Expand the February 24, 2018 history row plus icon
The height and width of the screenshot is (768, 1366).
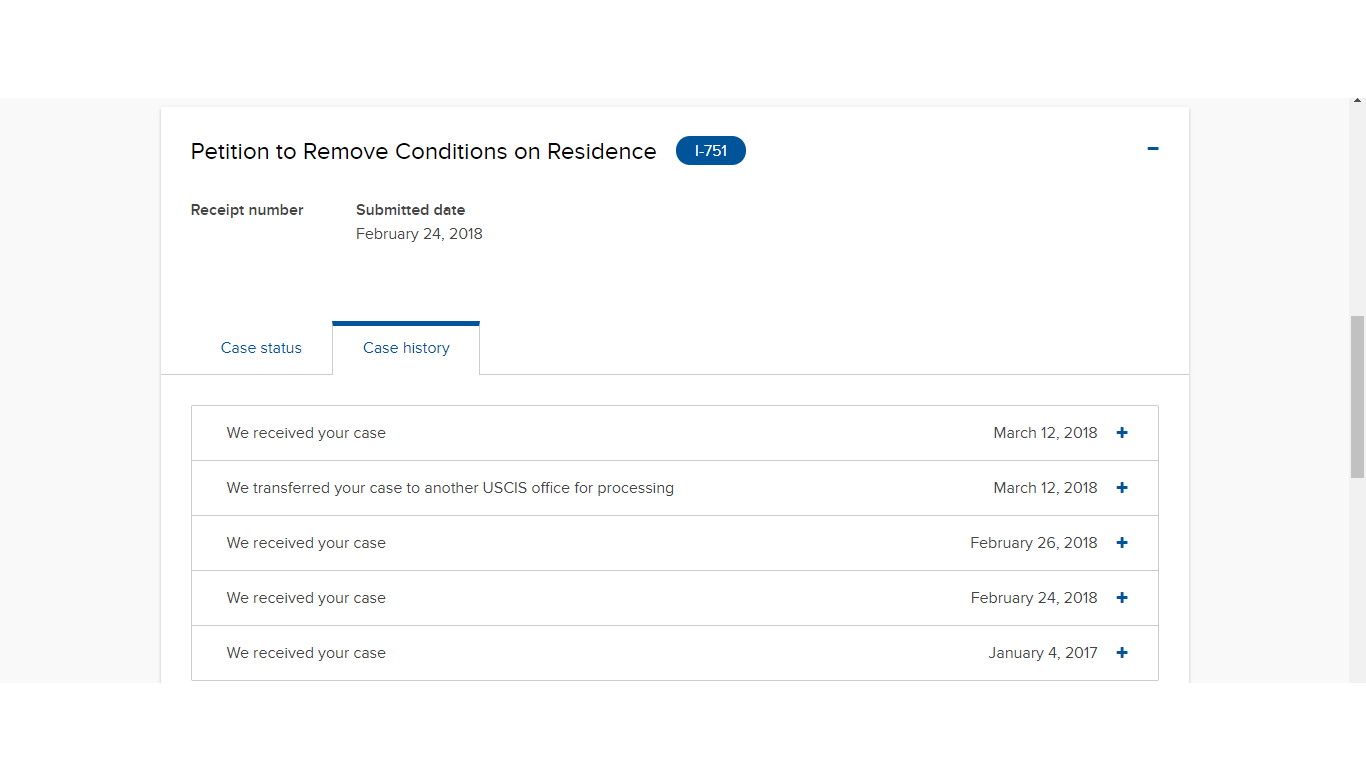pyautogui.click(x=1122, y=598)
